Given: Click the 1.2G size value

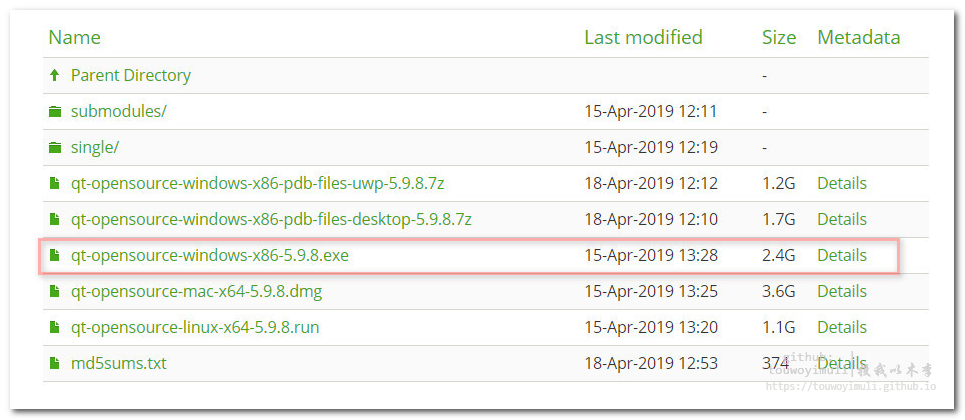Looking at the screenshot, I should point(779,183).
